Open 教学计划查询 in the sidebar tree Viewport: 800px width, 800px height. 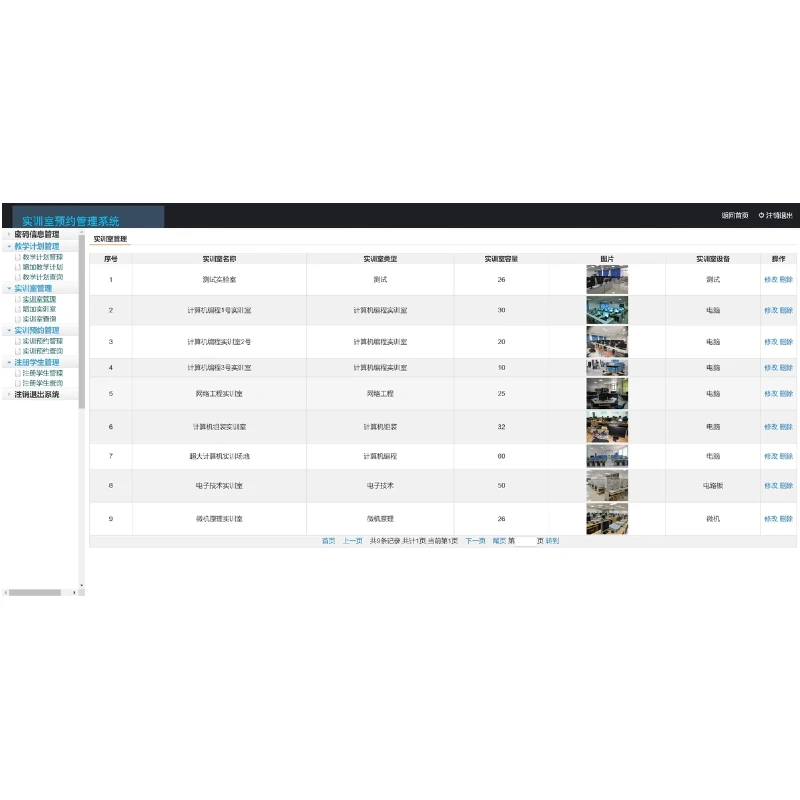43,278
